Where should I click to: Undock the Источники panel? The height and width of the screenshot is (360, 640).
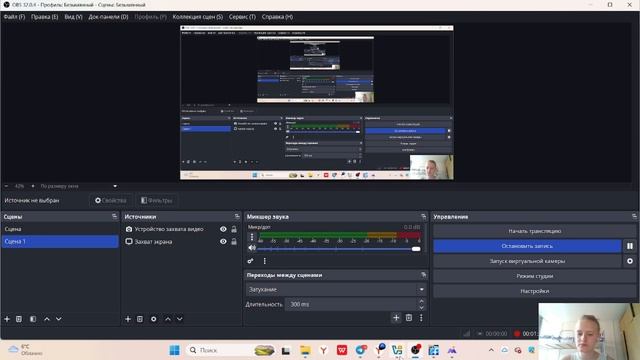point(237,216)
